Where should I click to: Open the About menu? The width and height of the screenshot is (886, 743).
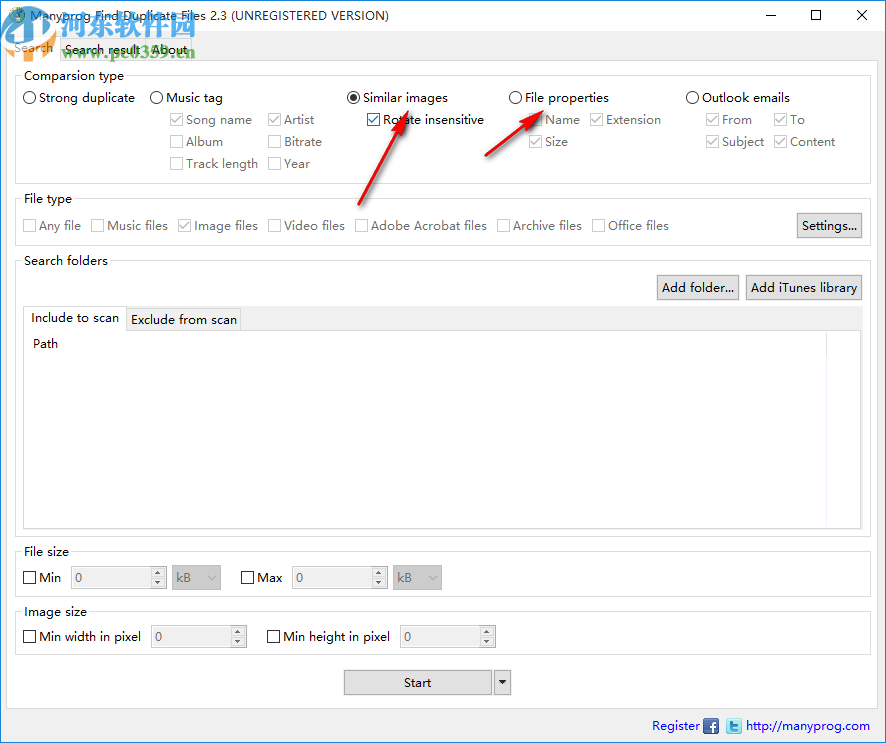(x=169, y=49)
